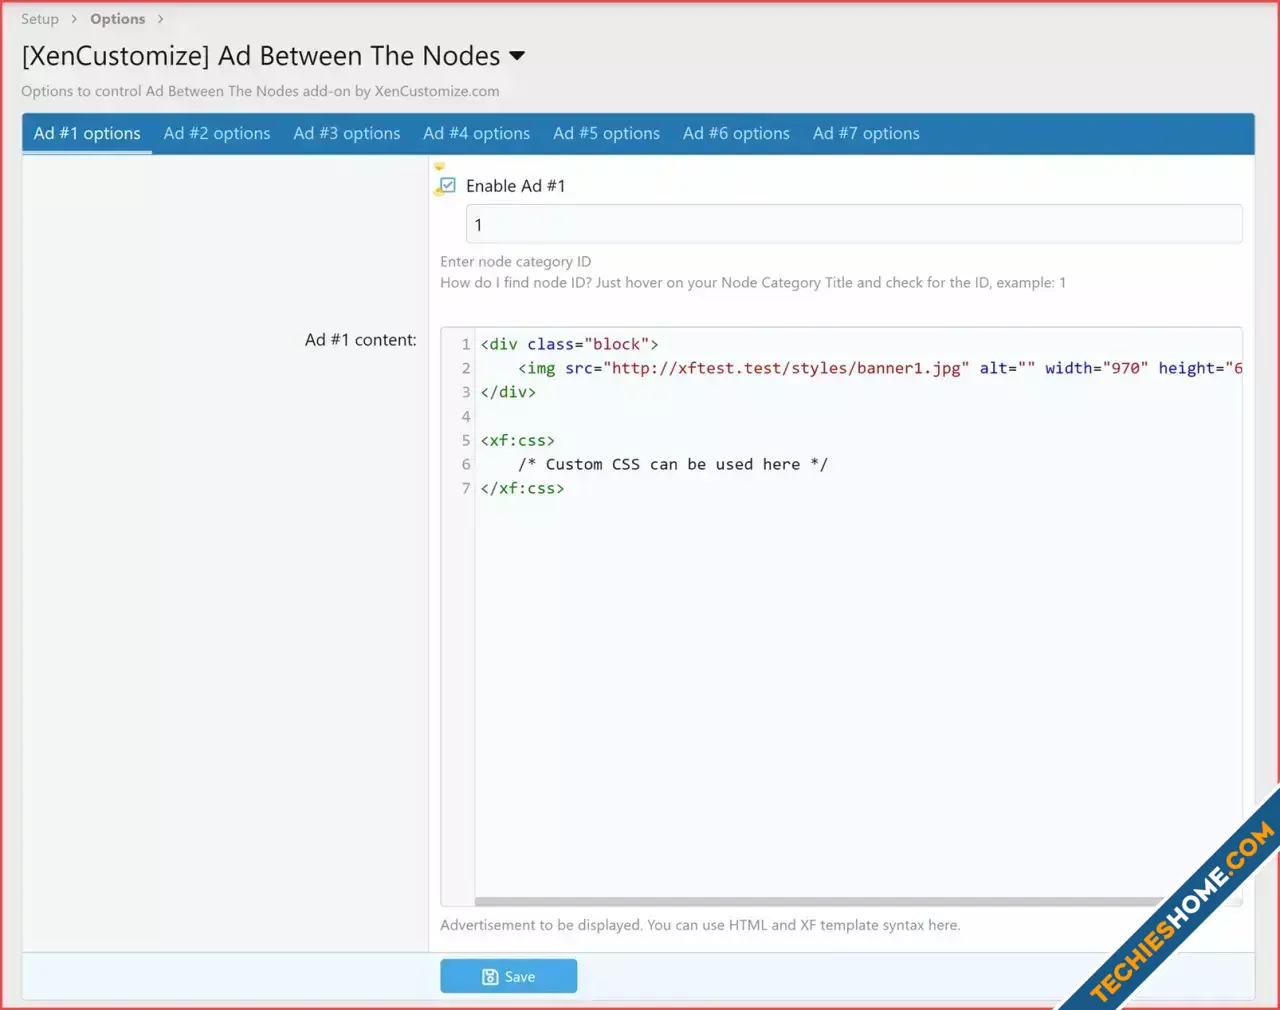This screenshot has height=1010, width=1280.
Task: Click the 'Ad #1 content:' label
Action: 360,340
